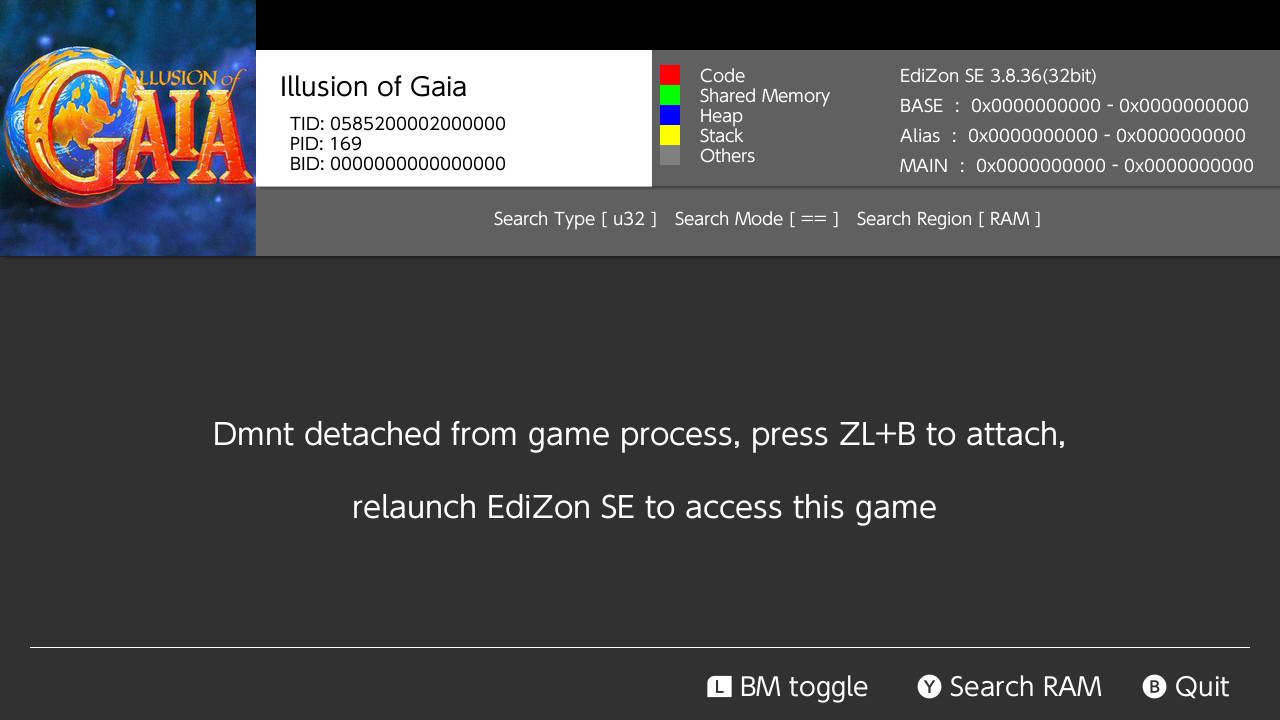
Task: Click the TID value line
Action: click(x=398, y=124)
